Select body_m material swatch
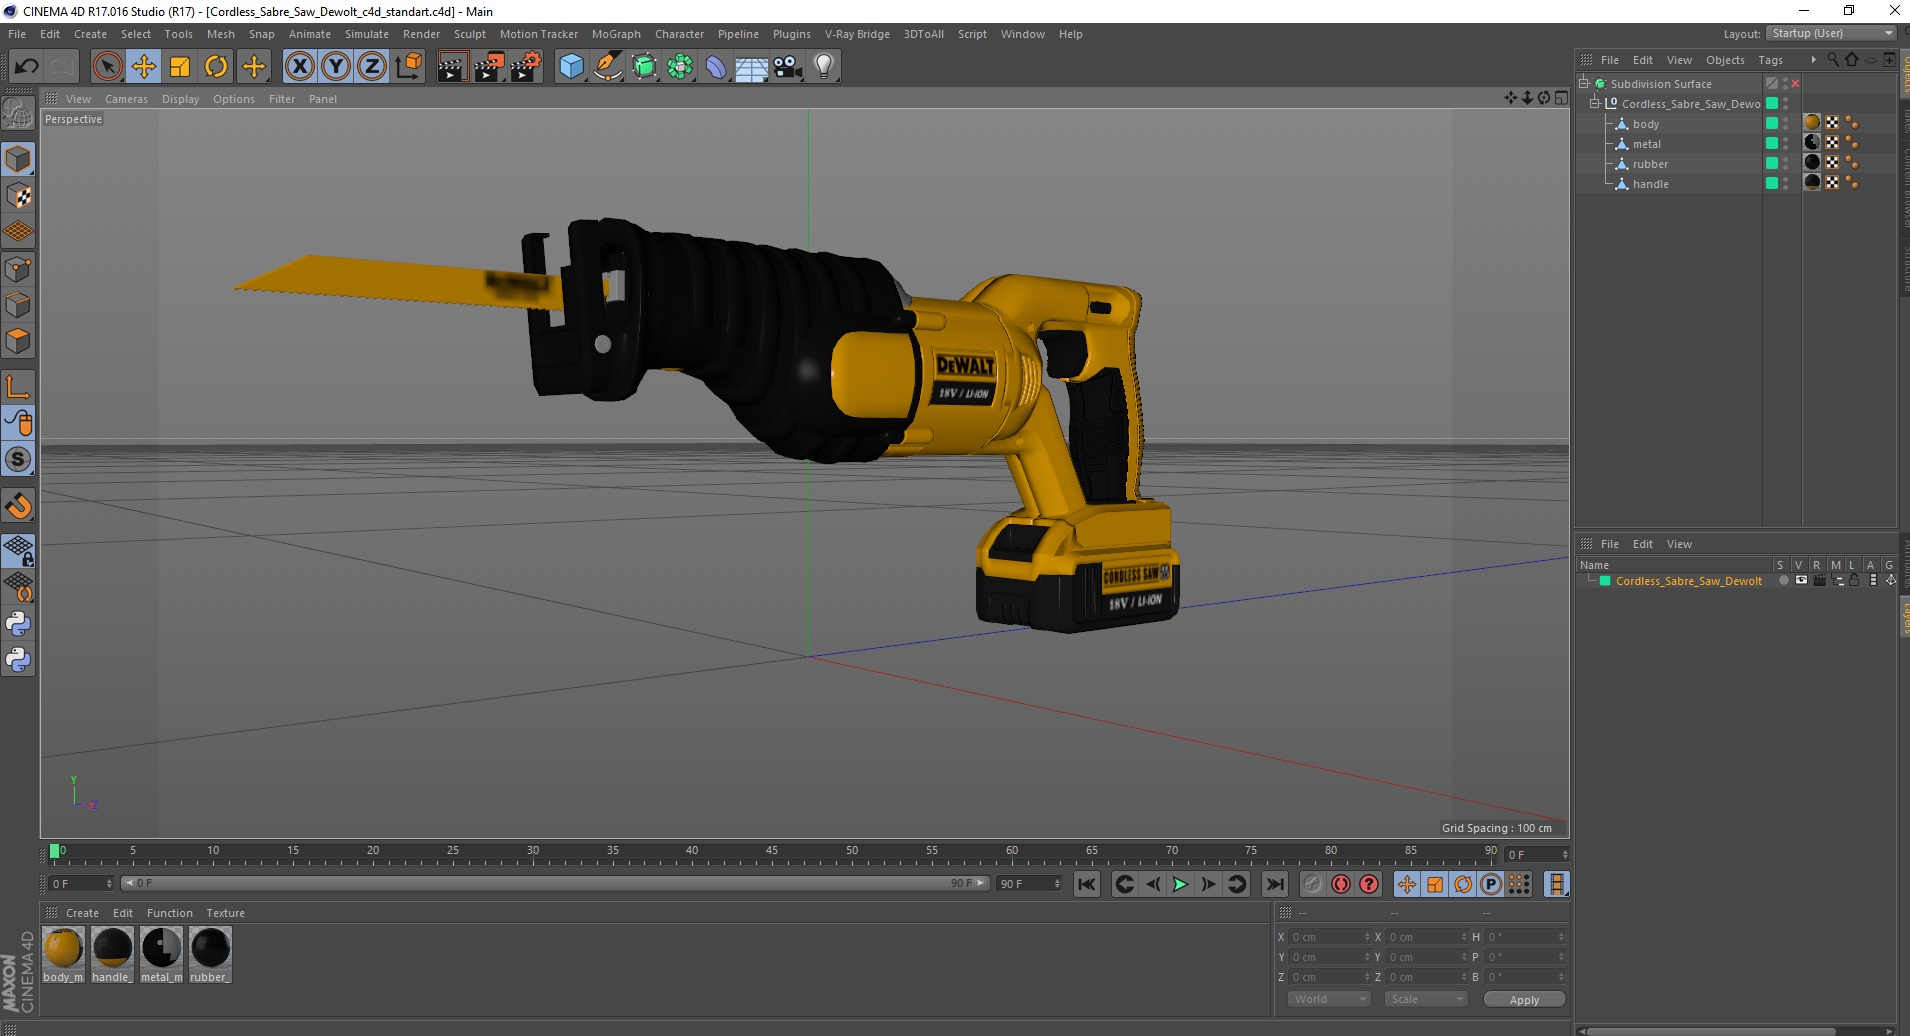1910x1036 pixels. pyautogui.click(x=63, y=955)
